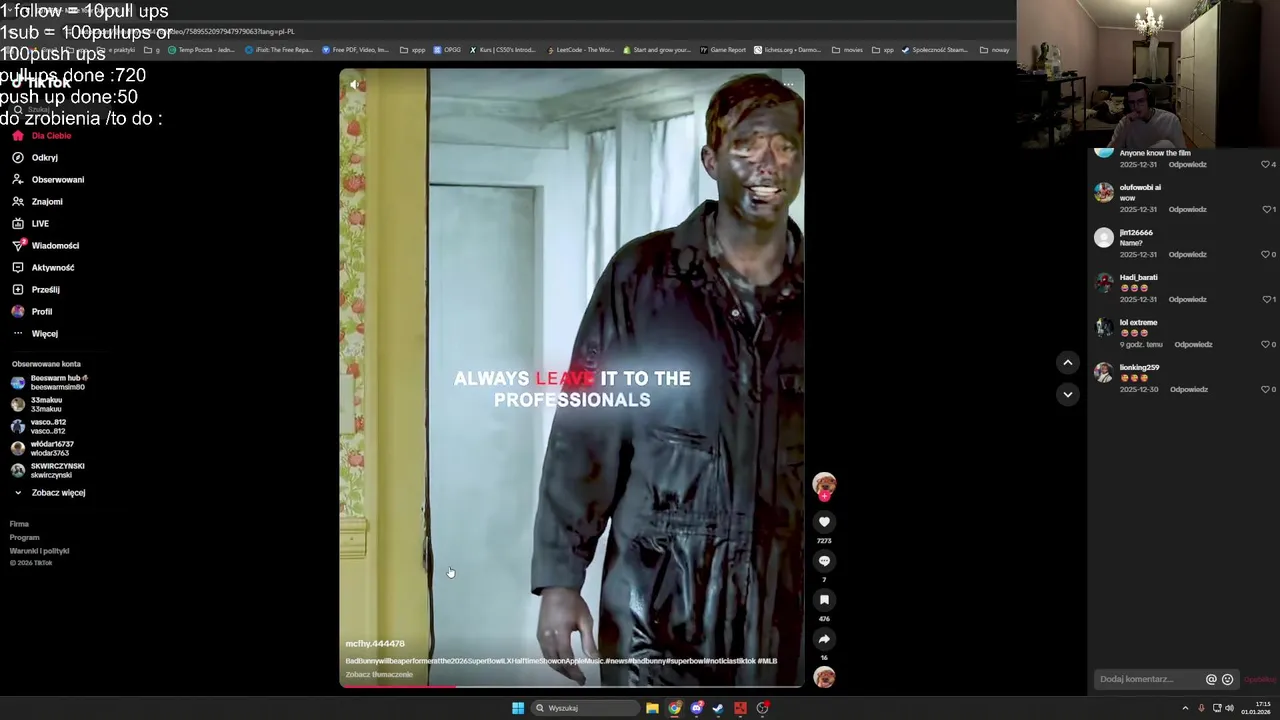Open the 'noway' bookmark folder
The height and width of the screenshot is (720, 1280).
(995, 50)
